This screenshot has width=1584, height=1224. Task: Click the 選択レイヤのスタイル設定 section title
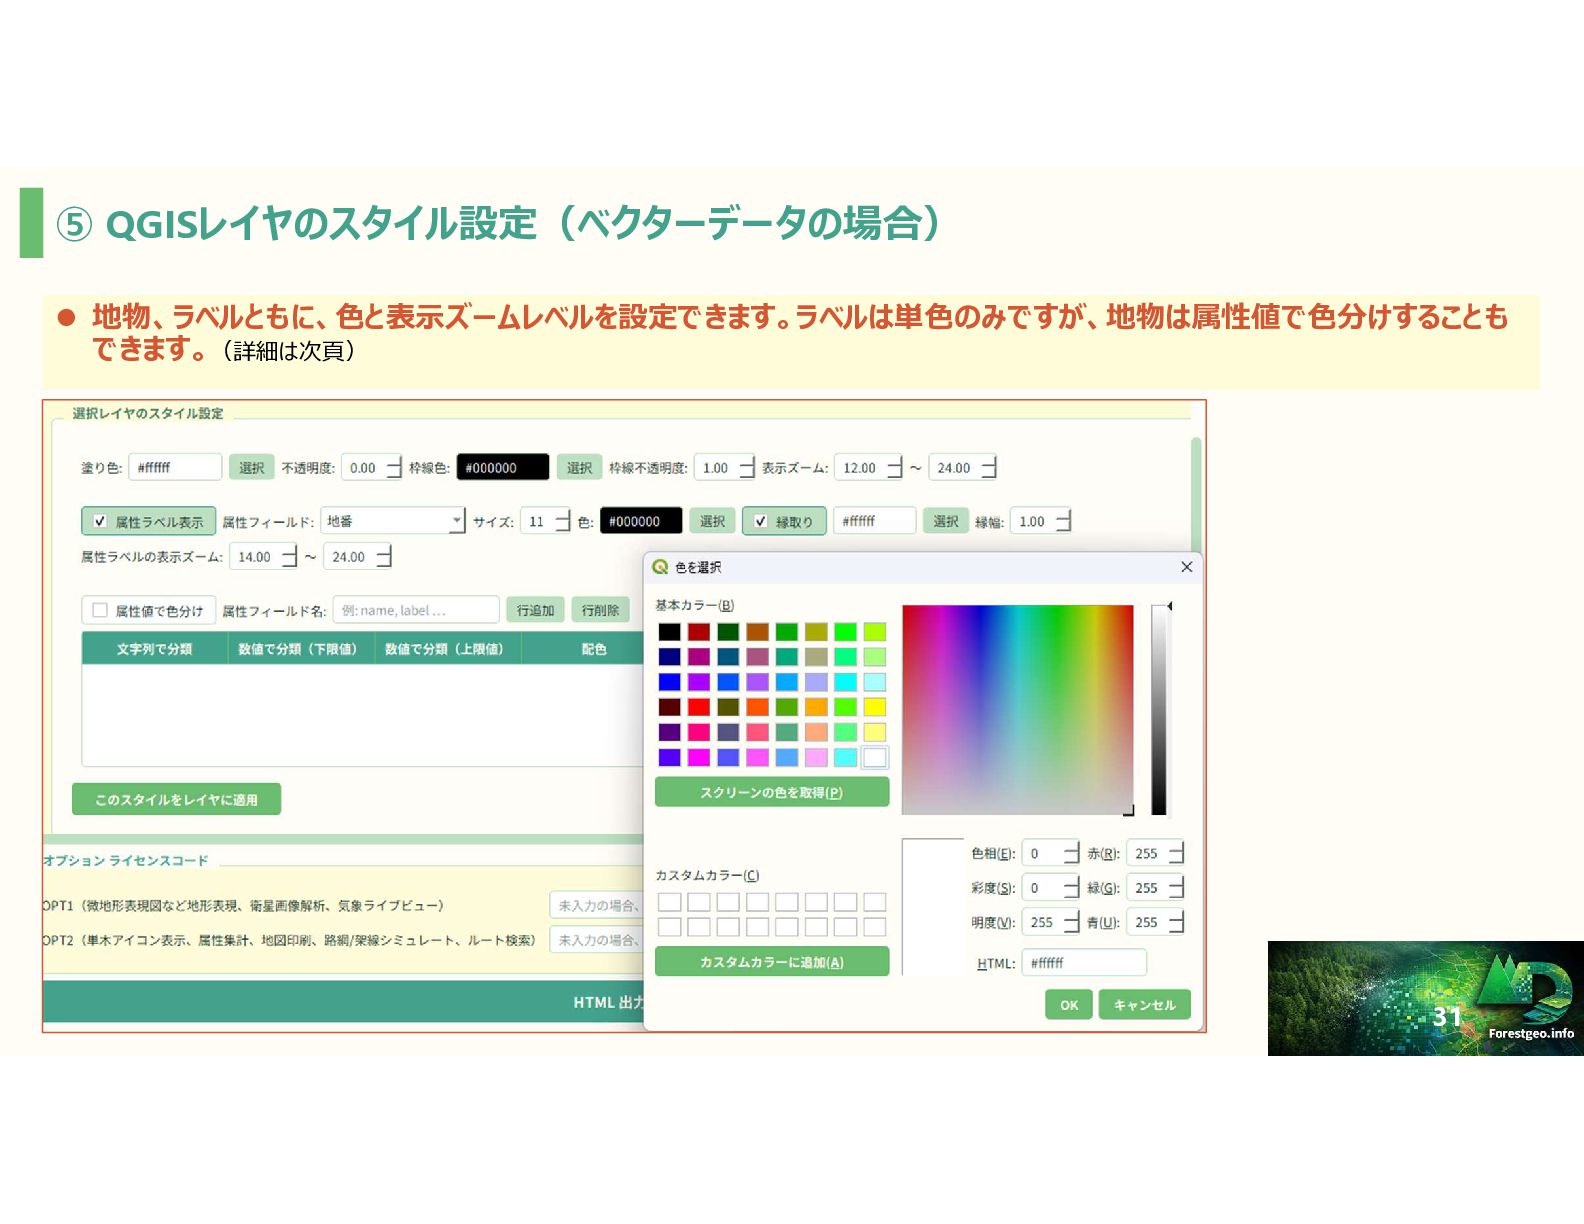[148, 413]
